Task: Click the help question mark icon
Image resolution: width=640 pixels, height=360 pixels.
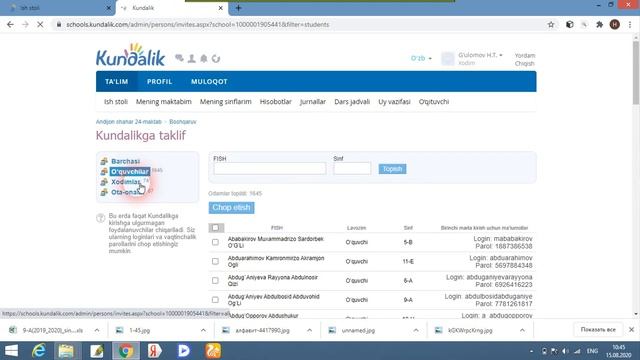Action: [x=100, y=218]
